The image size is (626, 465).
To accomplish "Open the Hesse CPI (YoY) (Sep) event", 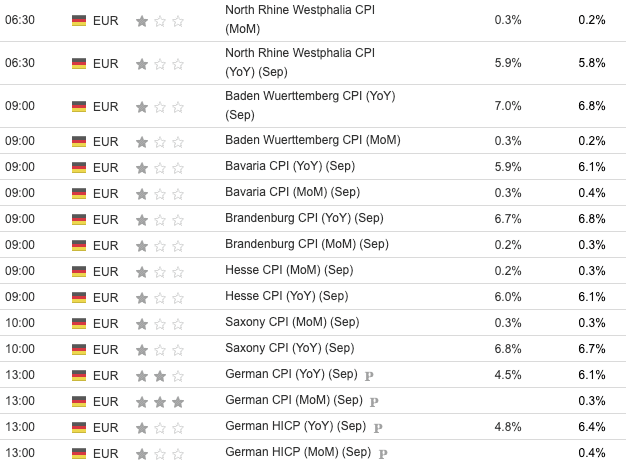I will 287,296.
